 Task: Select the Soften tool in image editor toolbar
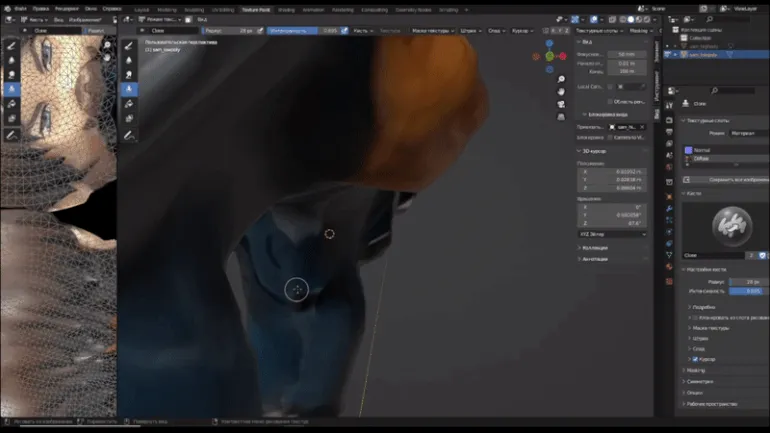(x=12, y=59)
